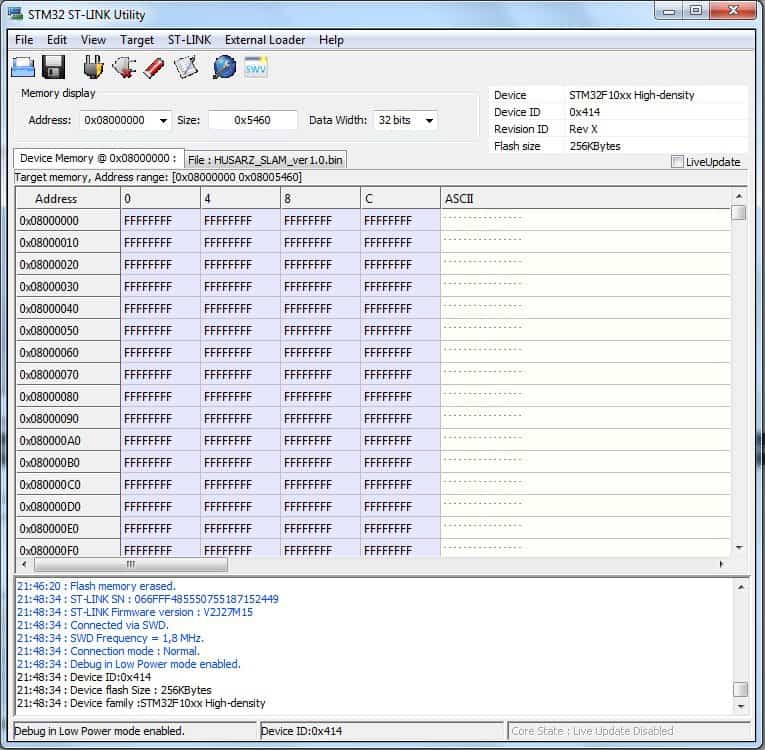The width and height of the screenshot is (765, 750).
Task: Click the ASCII column header
Action: click(585, 199)
